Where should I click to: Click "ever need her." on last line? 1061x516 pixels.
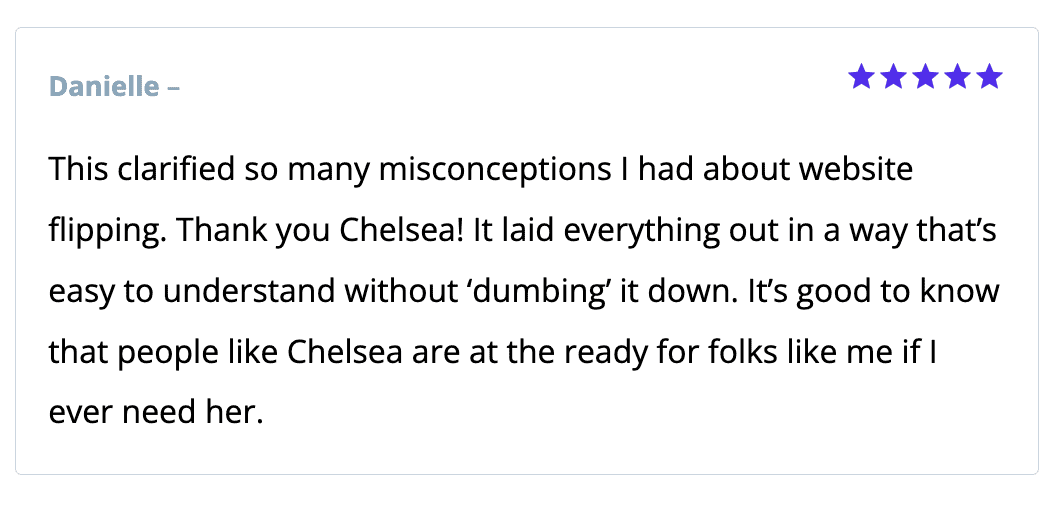click(x=155, y=412)
